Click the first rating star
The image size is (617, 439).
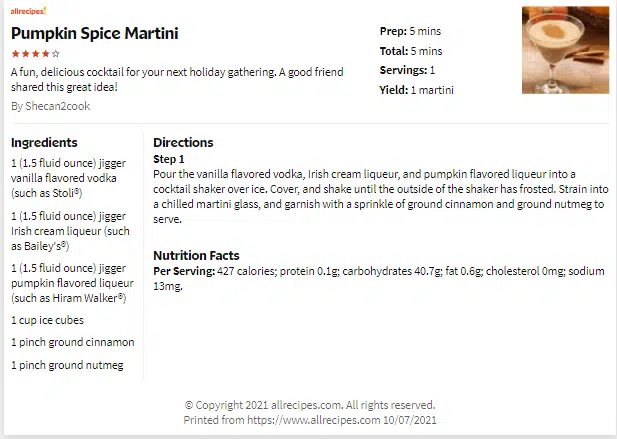click(x=15, y=54)
